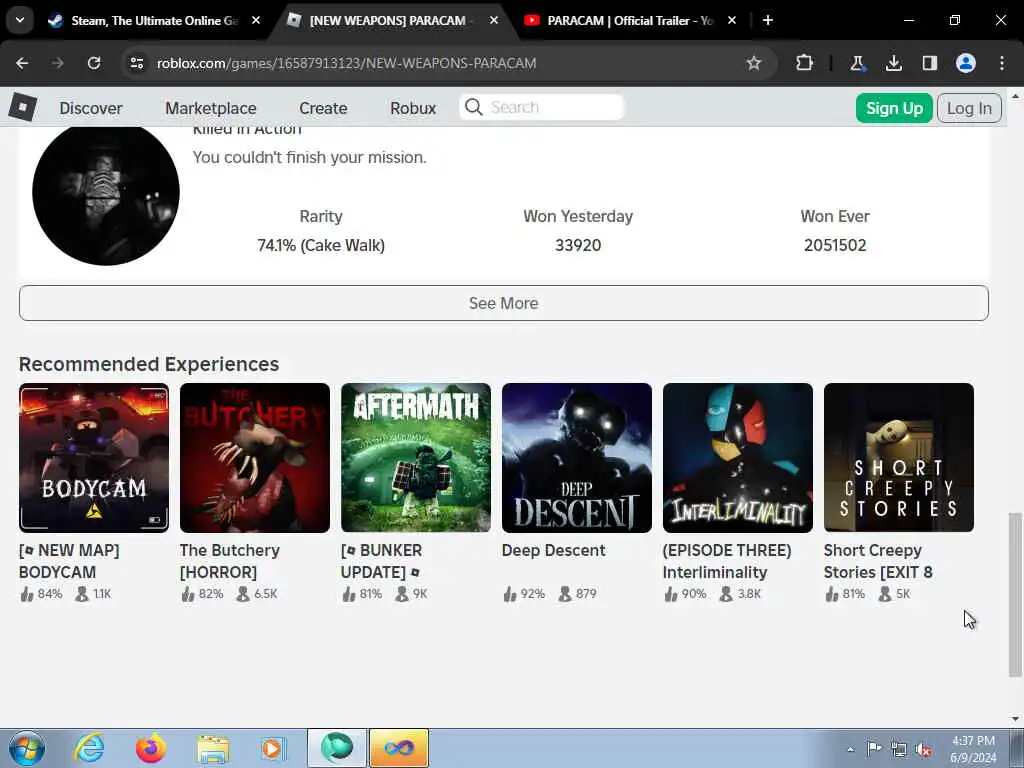Click the Recommended Experiences heading
This screenshot has height=768, width=1024.
(x=149, y=364)
